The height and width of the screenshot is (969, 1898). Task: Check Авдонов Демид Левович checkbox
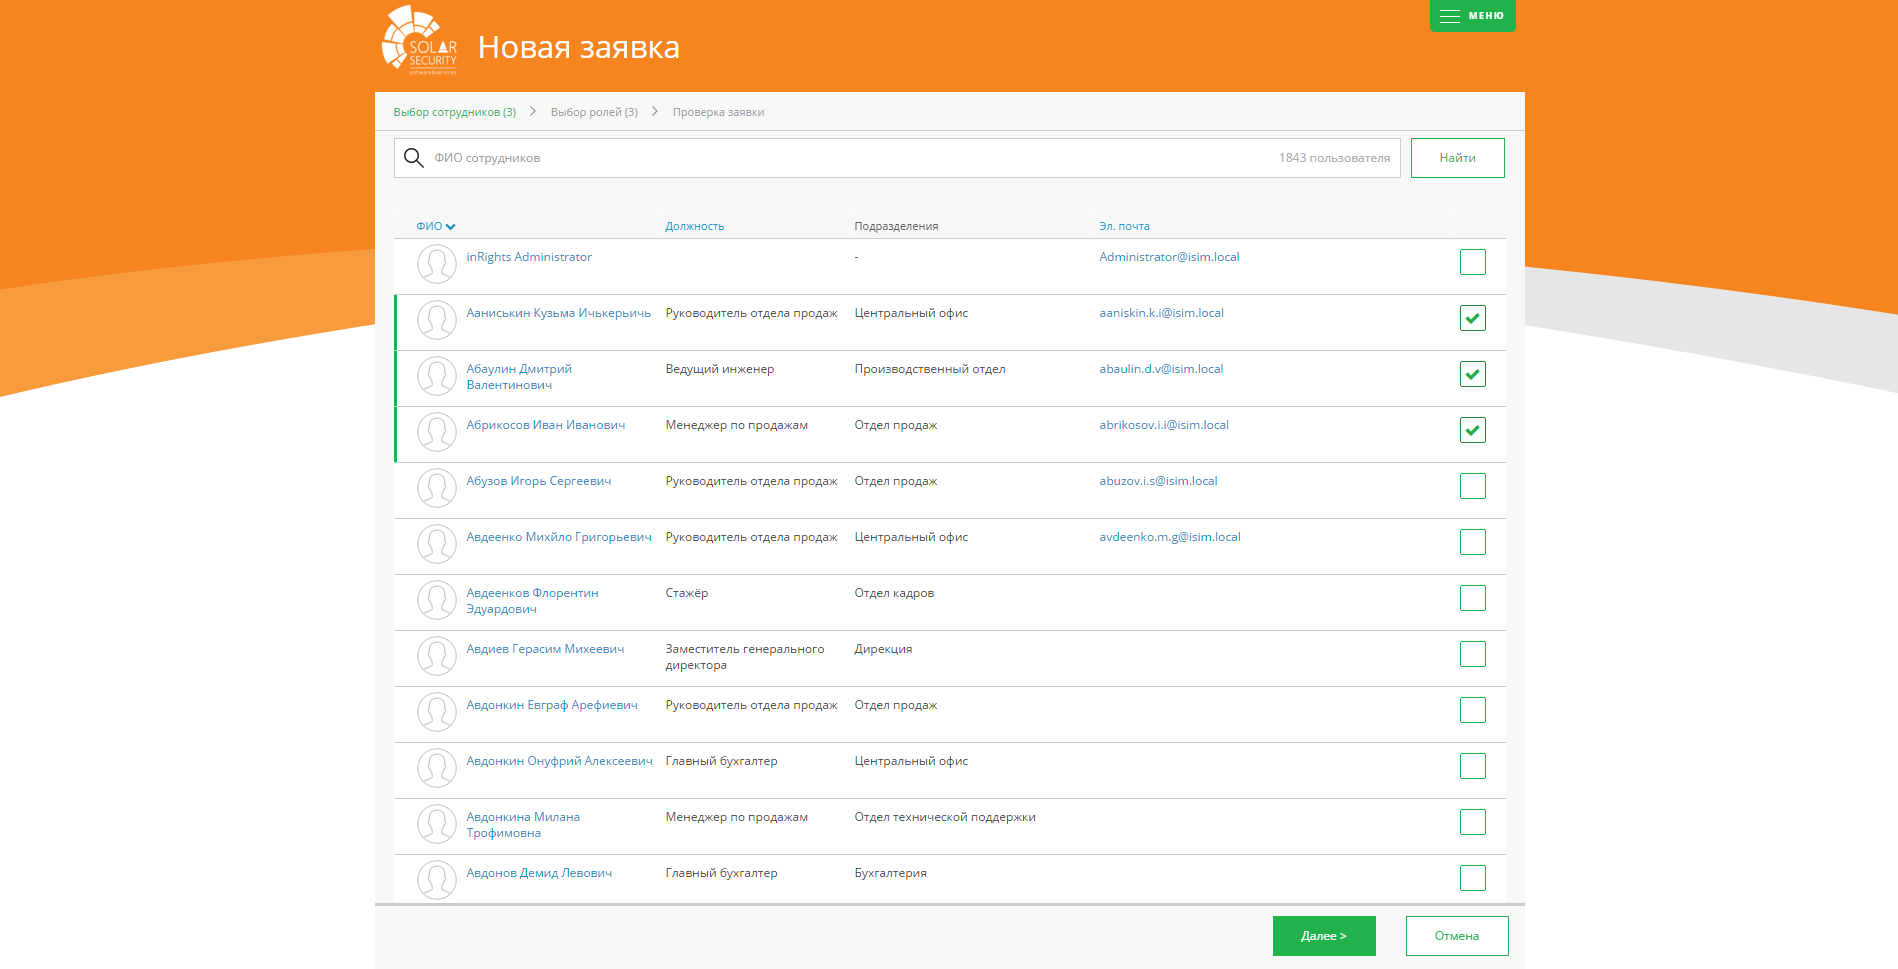[1473, 878]
